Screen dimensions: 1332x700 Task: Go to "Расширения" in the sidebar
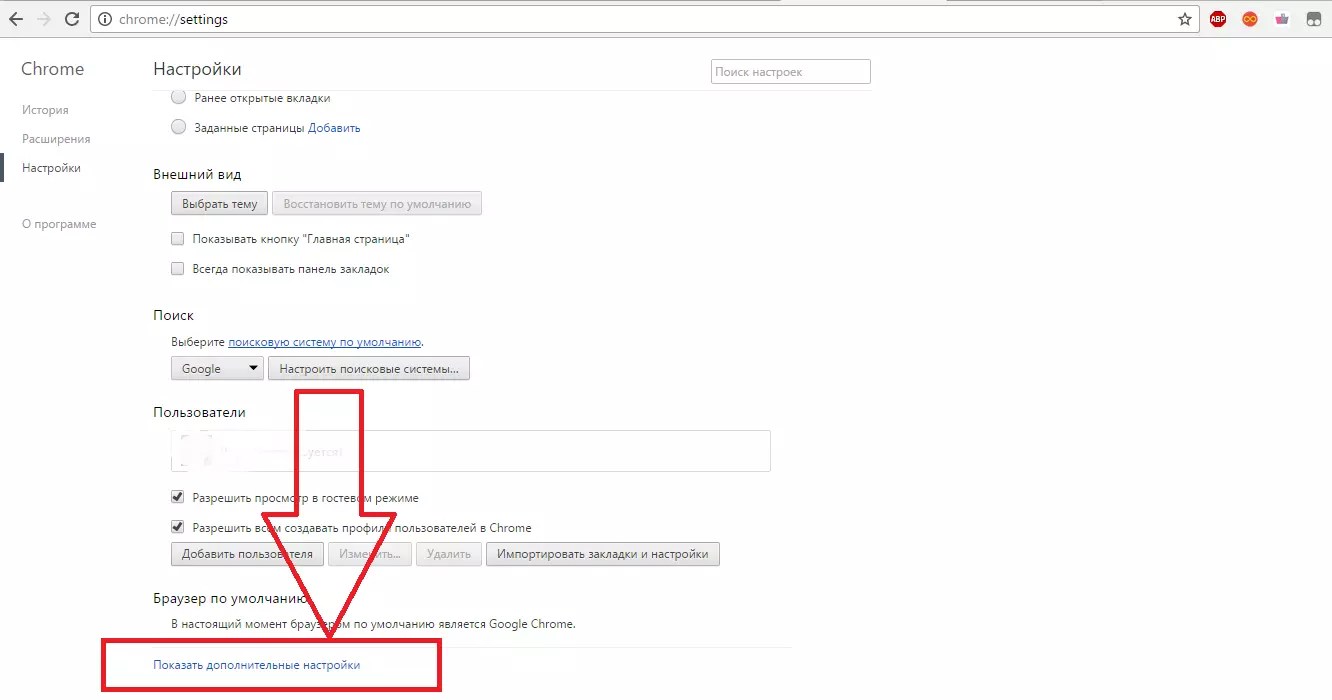[x=56, y=139]
